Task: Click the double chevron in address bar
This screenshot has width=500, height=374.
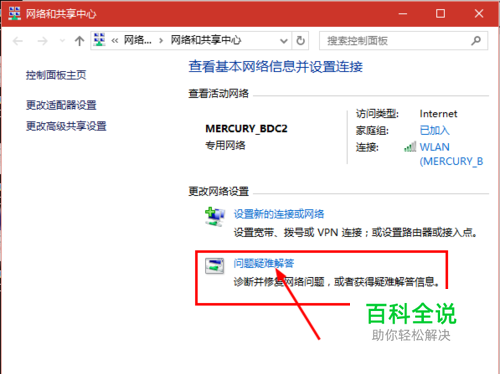Action: (115, 41)
